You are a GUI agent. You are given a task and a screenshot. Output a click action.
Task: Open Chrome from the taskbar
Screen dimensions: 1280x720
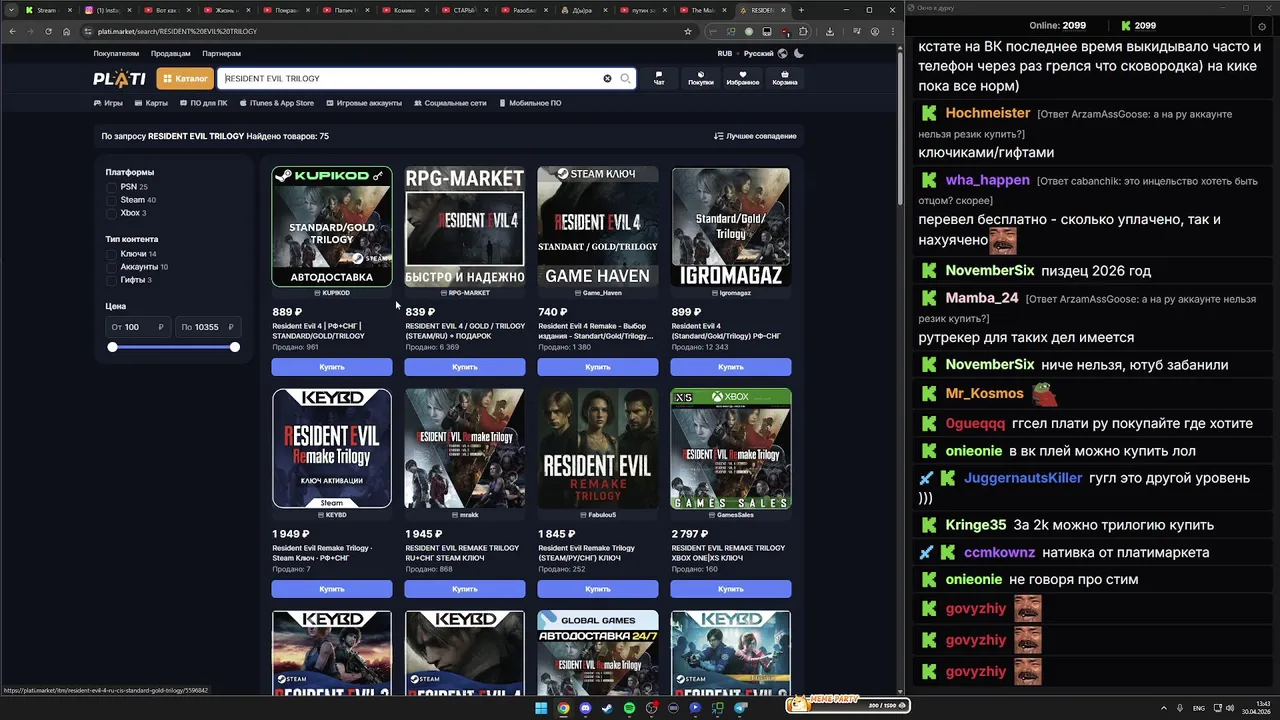[x=563, y=708]
